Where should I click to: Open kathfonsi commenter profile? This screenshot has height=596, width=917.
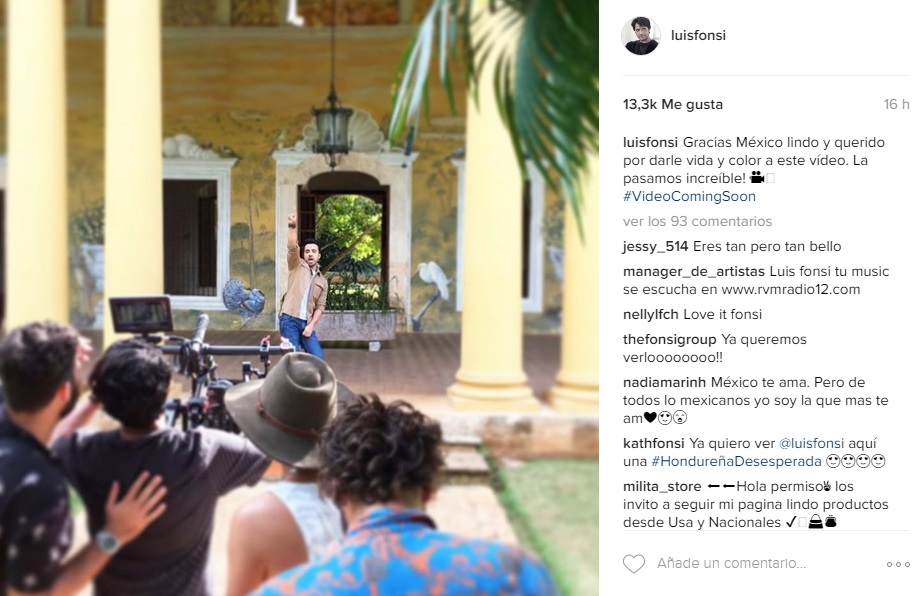click(653, 444)
